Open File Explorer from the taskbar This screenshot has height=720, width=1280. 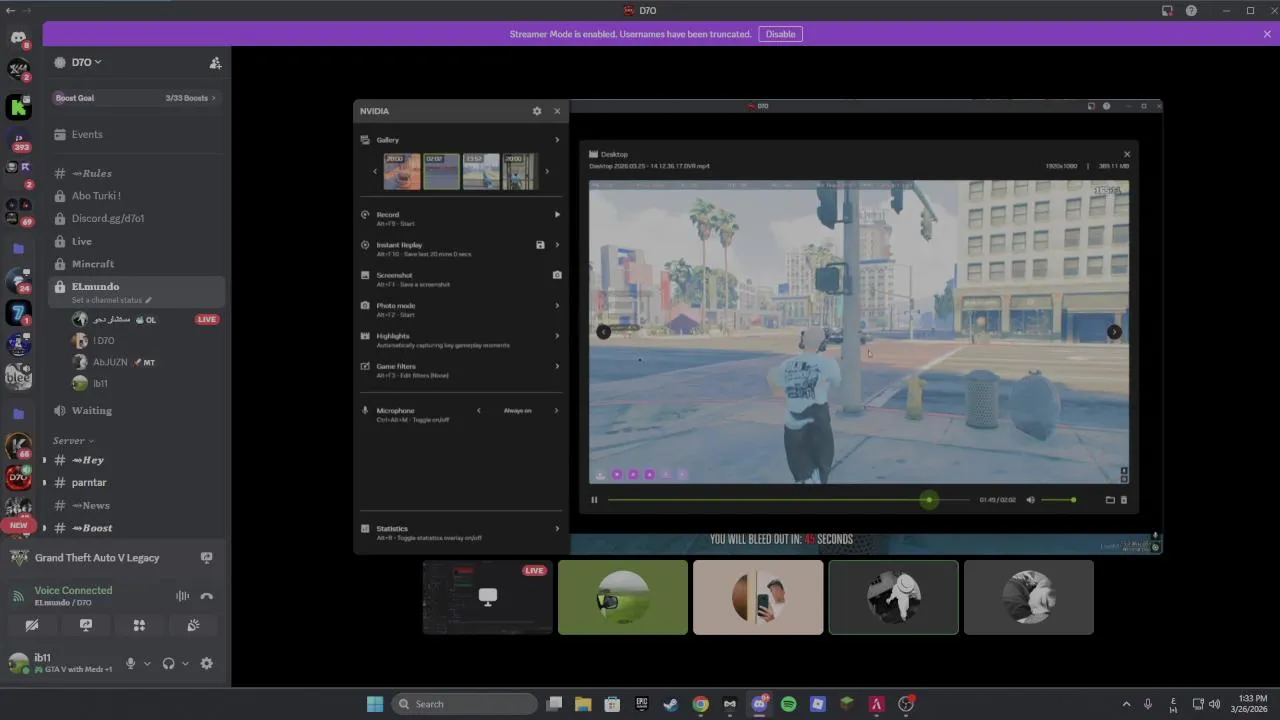(583, 704)
